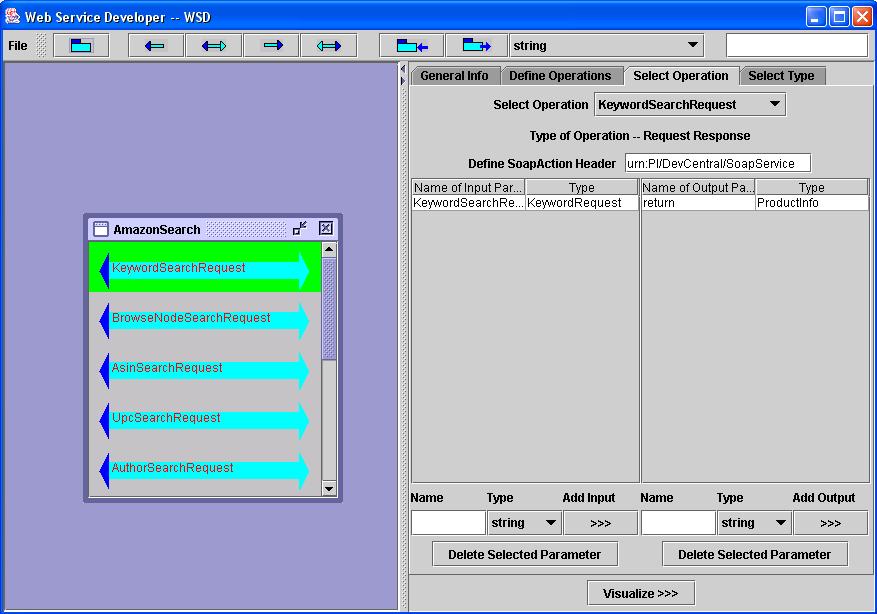Click the Add Output >>> button
877x614 pixels.
coord(831,523)
